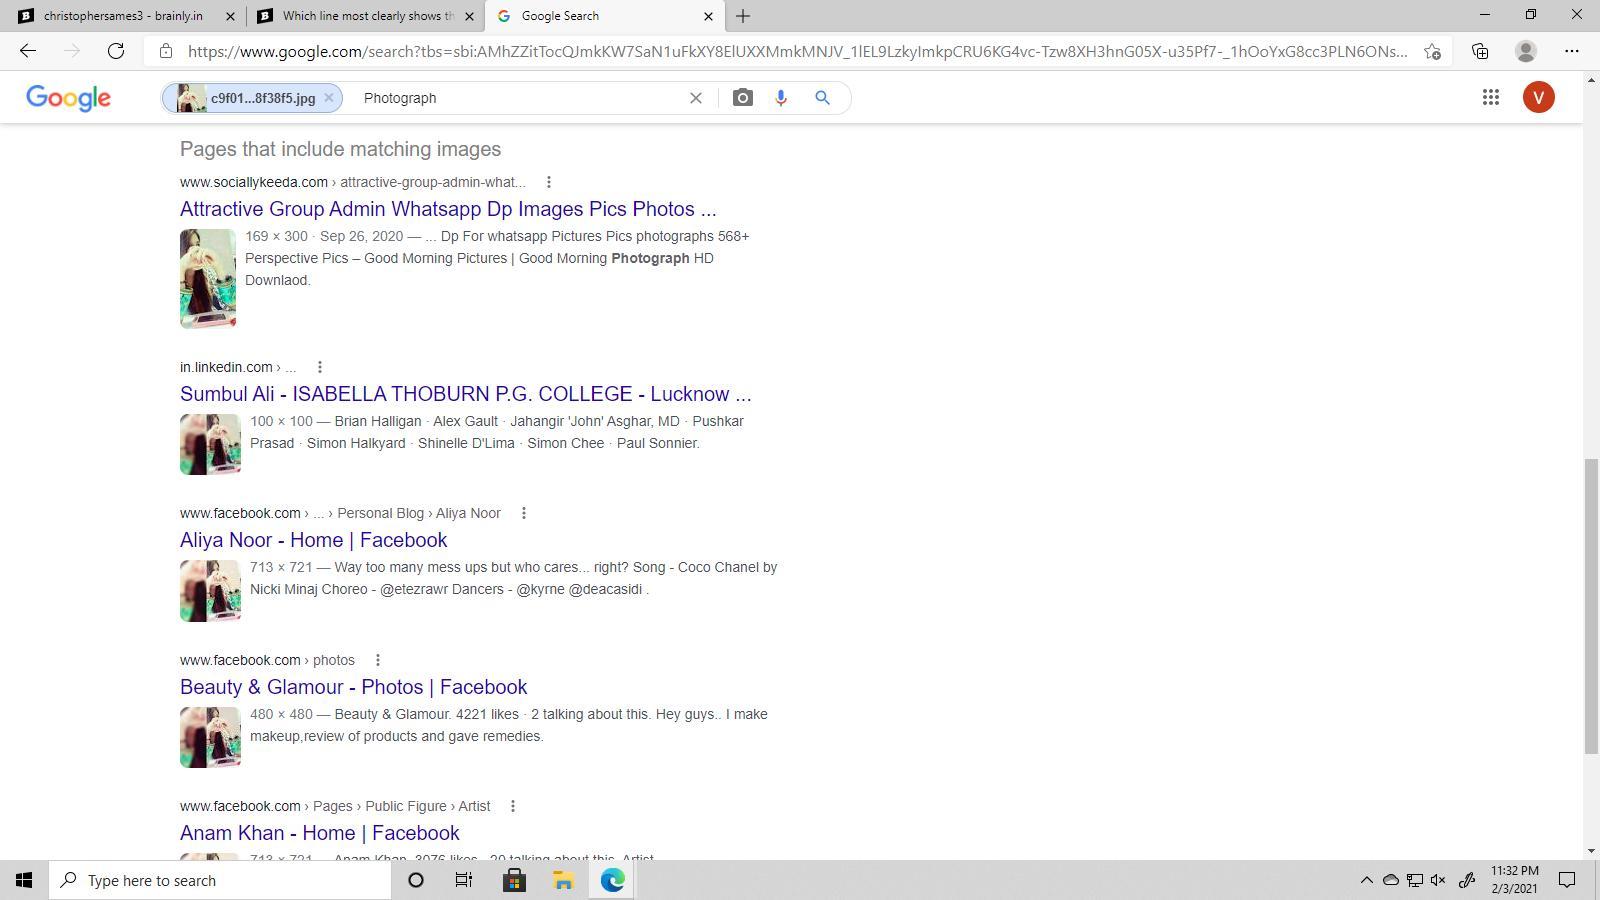The height and width of the screenshot is (900, 1600).
Task: Open the muted volume control in tray
Action: tap(1439, 880)
